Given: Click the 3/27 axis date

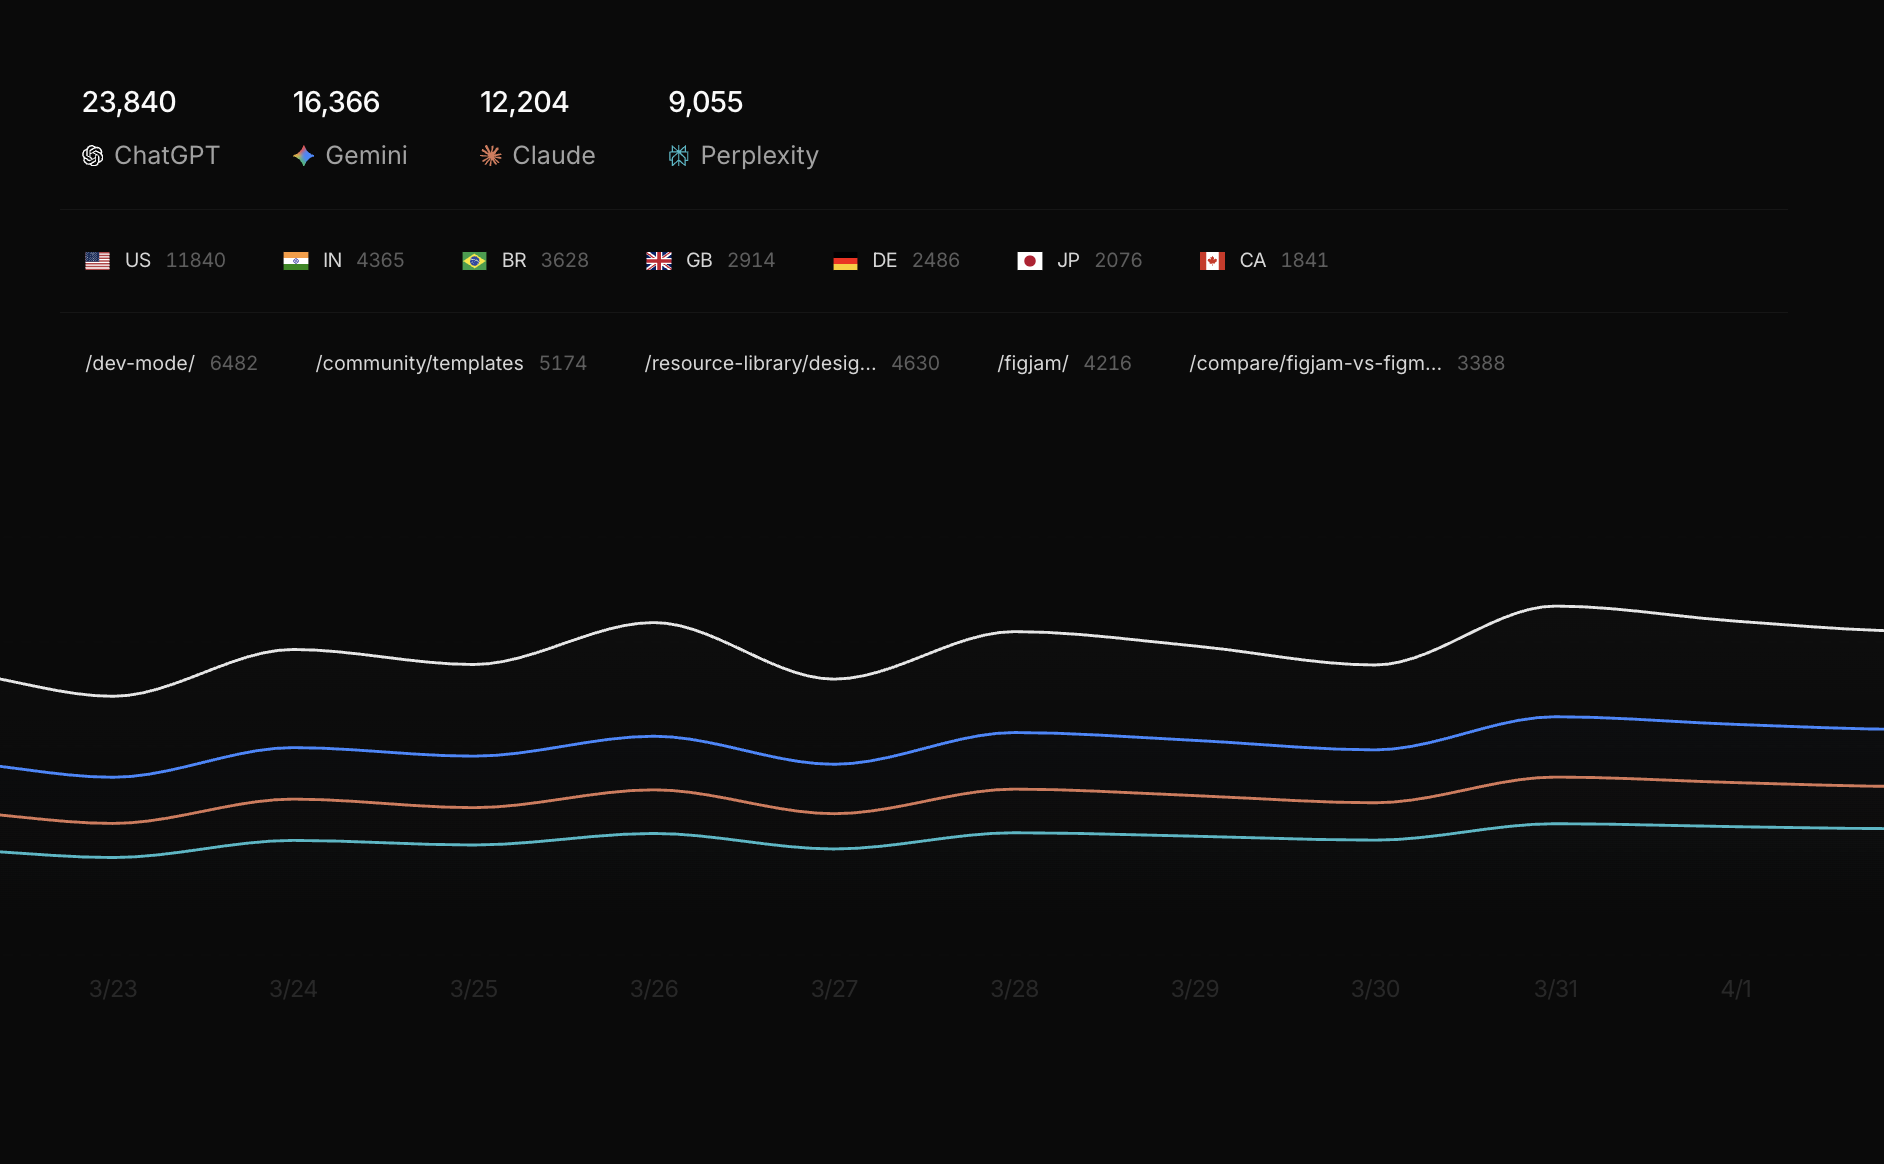Looking at the screenshot, I should pyautogui.click(x=835, y=989).
